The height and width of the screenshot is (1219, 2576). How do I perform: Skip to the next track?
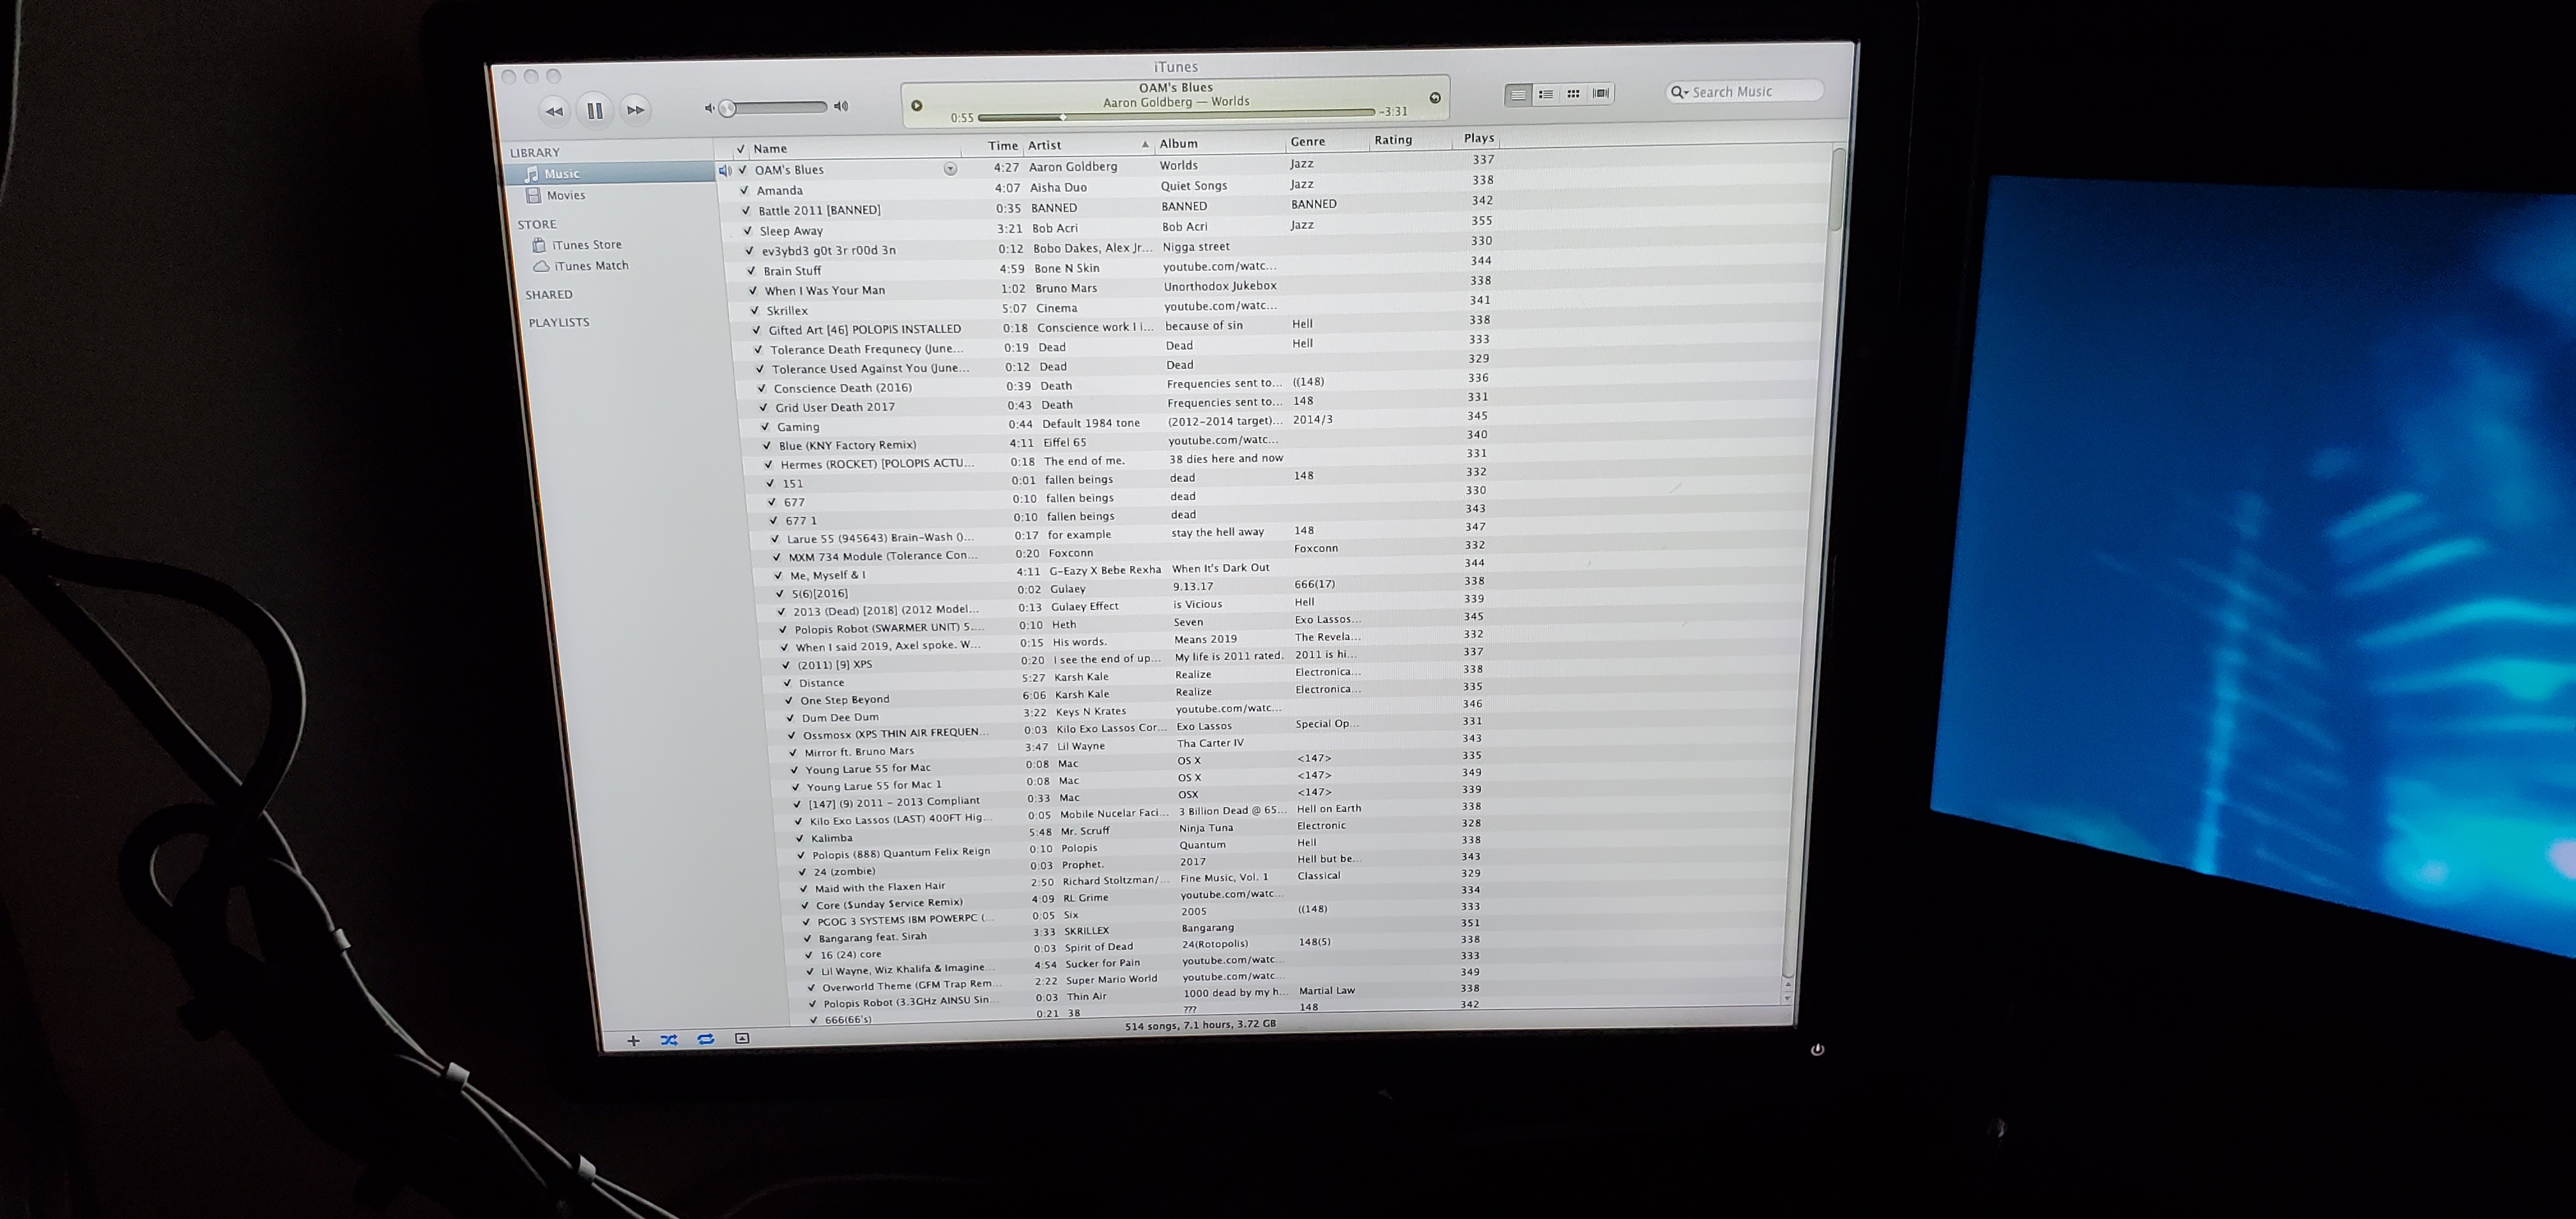point(635,110)
